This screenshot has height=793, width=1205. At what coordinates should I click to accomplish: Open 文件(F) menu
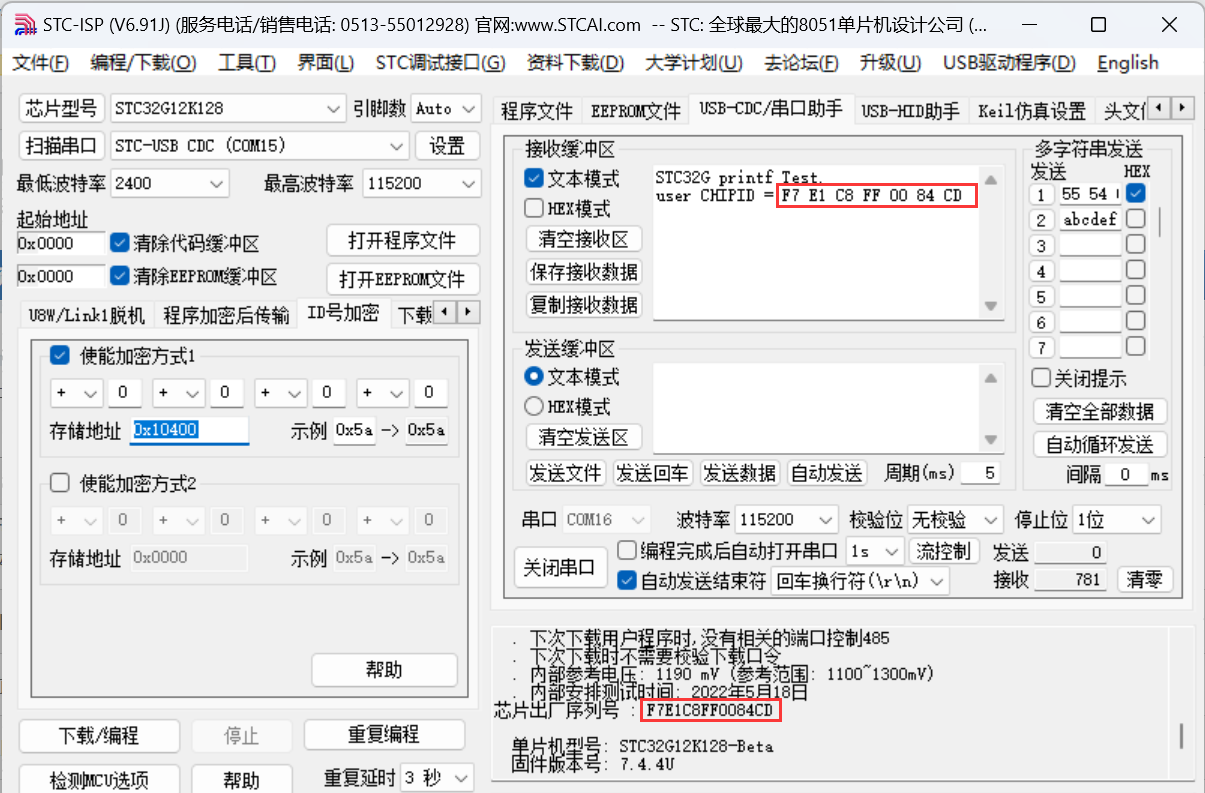point(41,63)
